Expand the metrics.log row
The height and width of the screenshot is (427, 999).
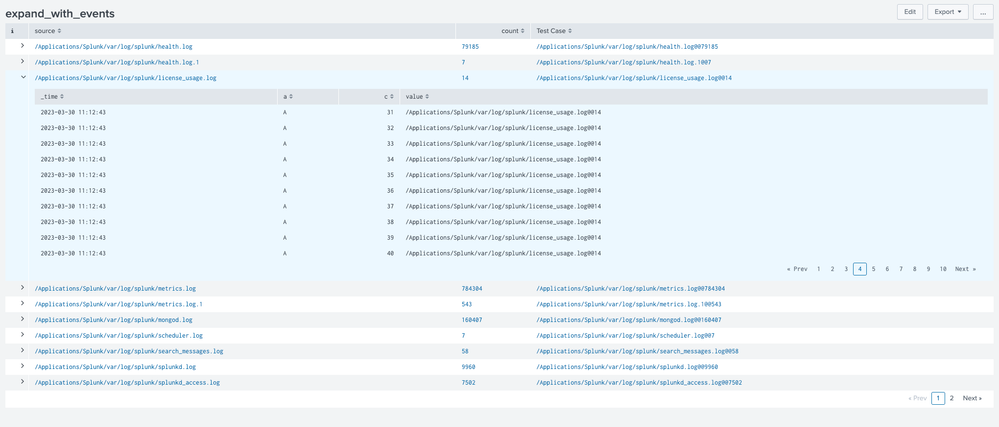click(x=22, y=288)
